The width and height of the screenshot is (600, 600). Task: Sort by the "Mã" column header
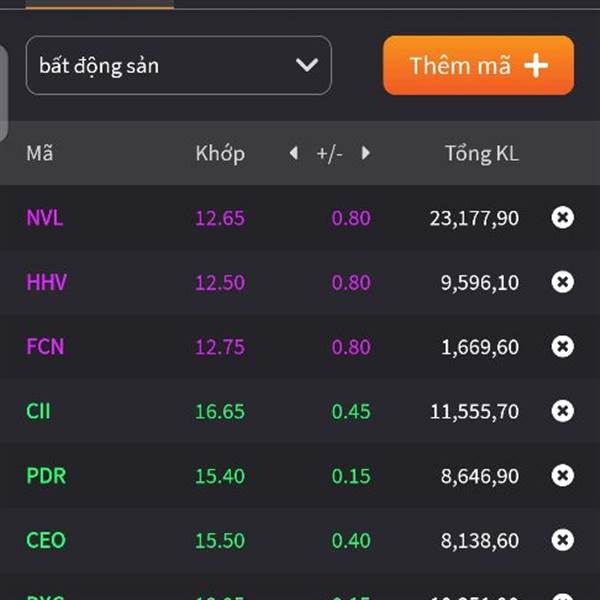(40, 153)
